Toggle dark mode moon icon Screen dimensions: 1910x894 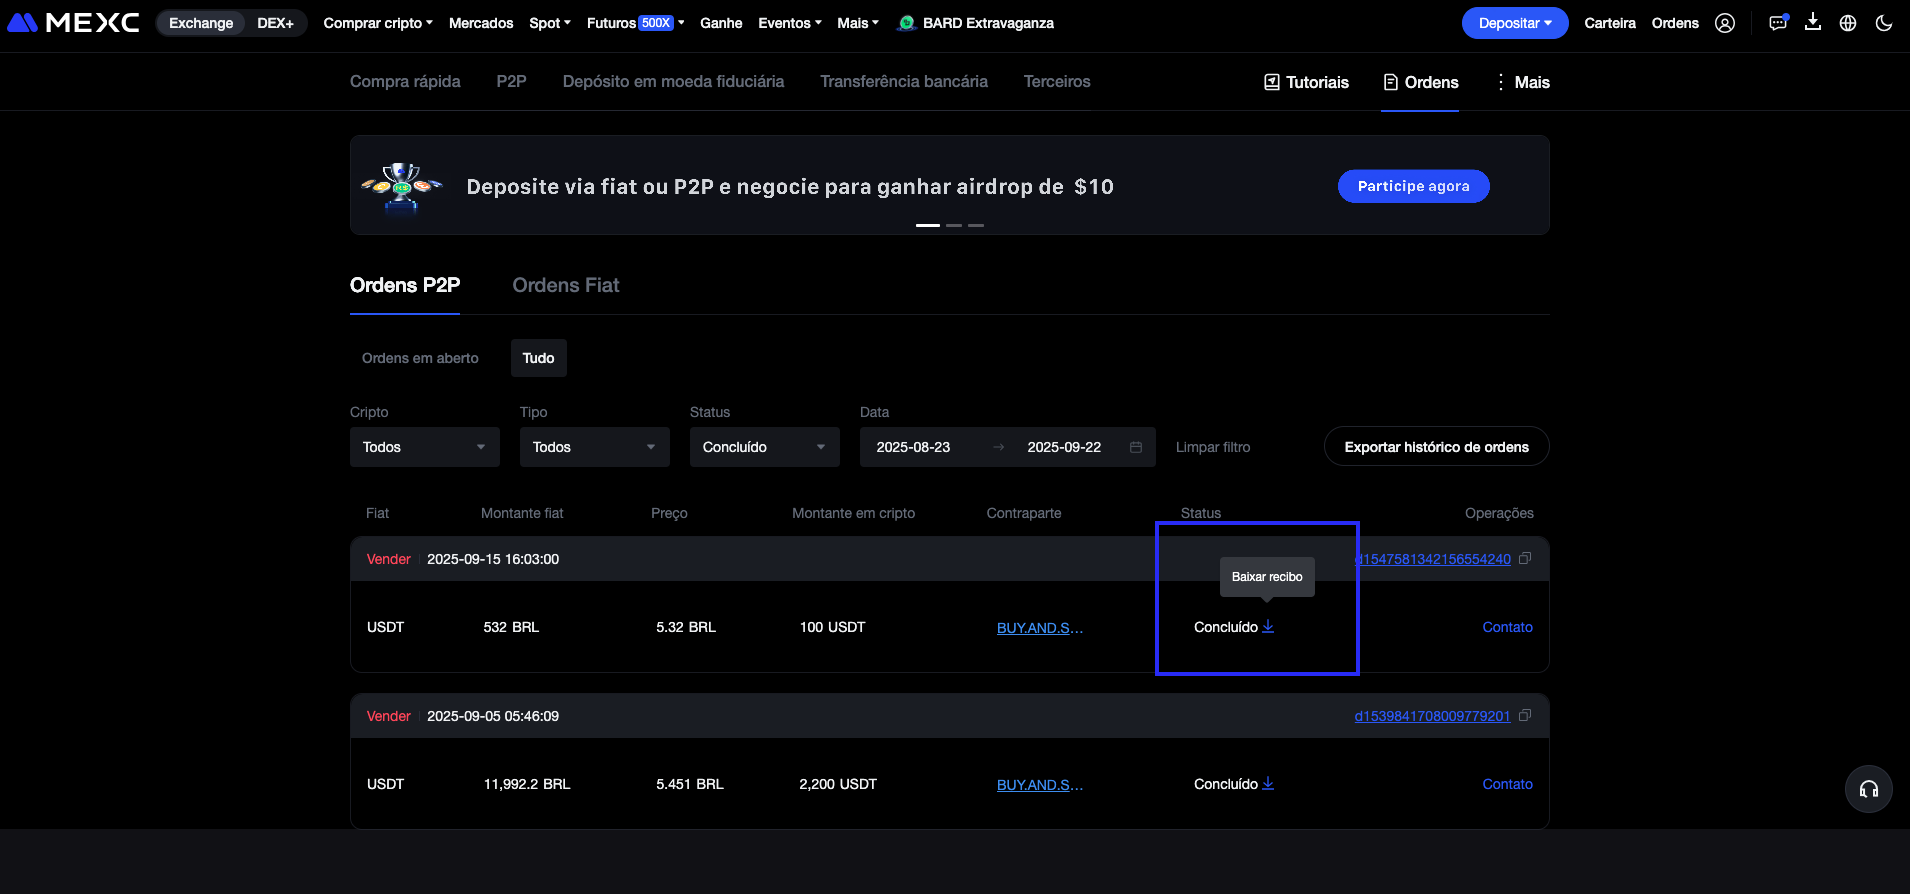[1884, 23]
